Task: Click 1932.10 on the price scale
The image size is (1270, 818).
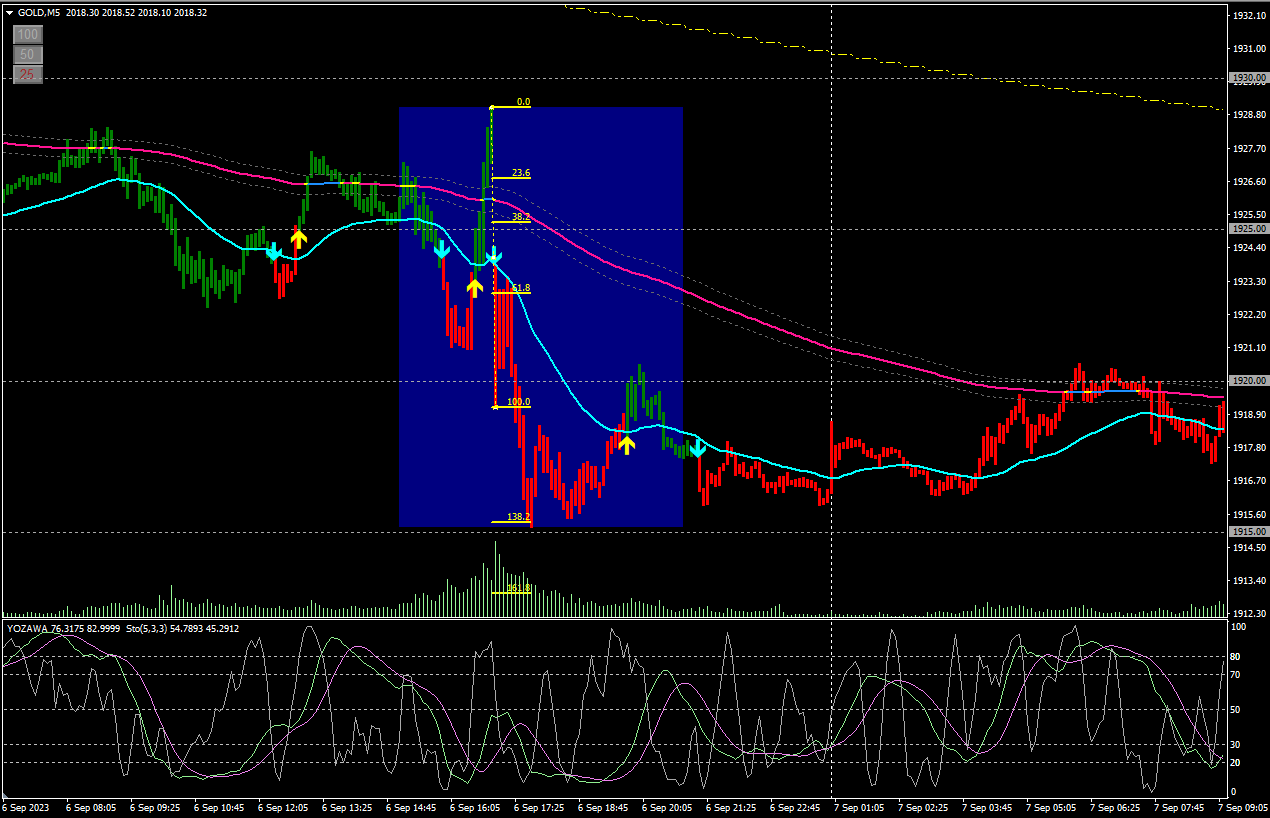Action: point(1250,16)
